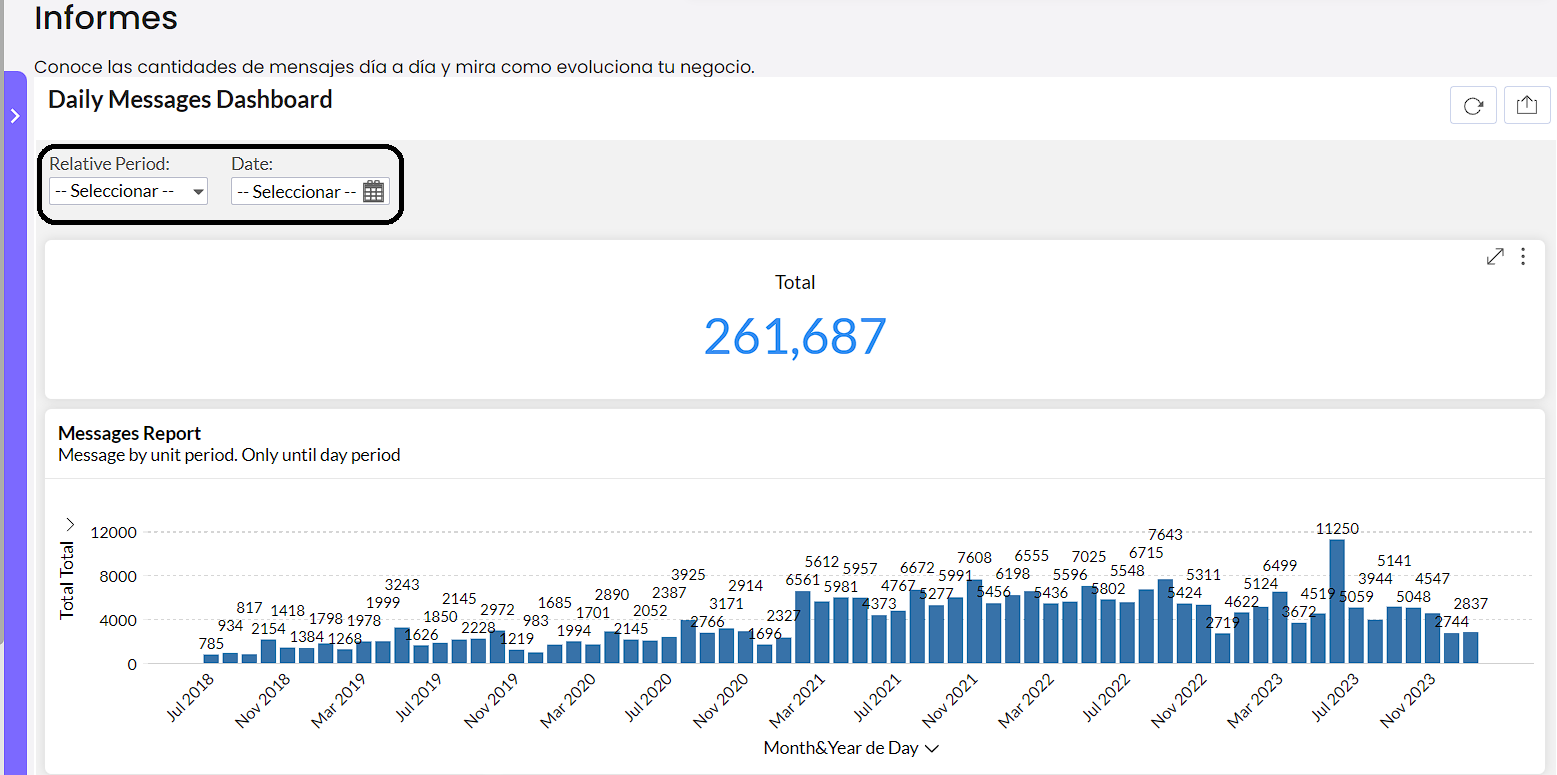Click the 'Daily Messages Dashboard' heading
This screenshot has height=775, width=1557.
point(190,99)
